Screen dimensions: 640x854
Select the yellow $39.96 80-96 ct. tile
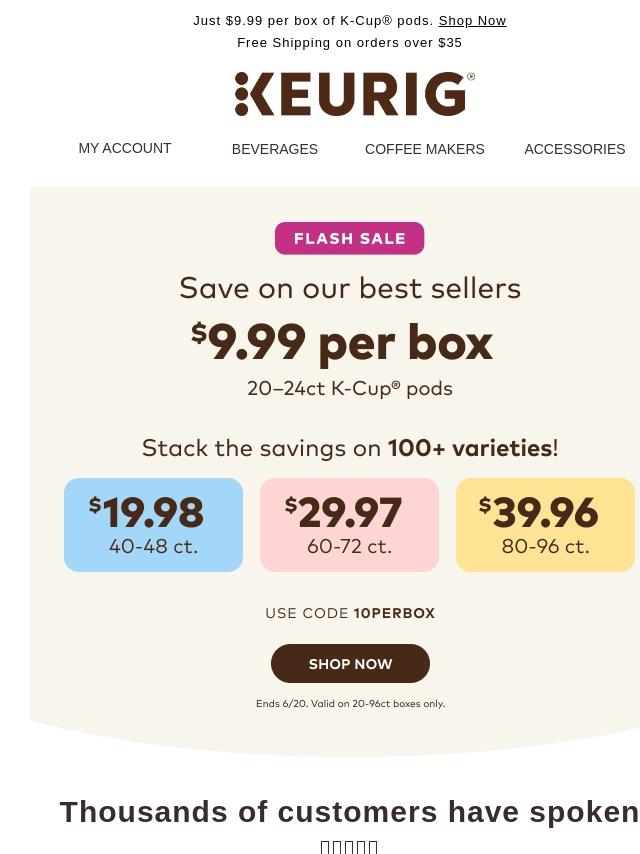545,525
